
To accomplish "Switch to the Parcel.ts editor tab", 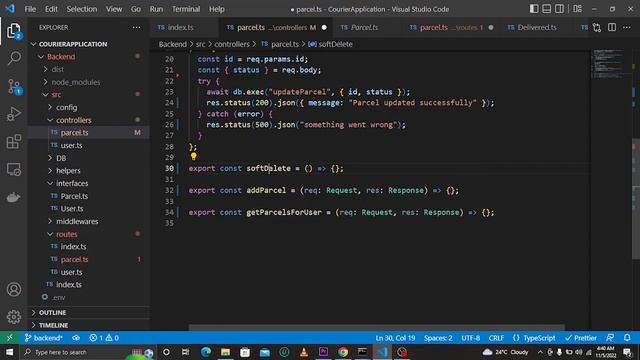I will pos(364,27).
